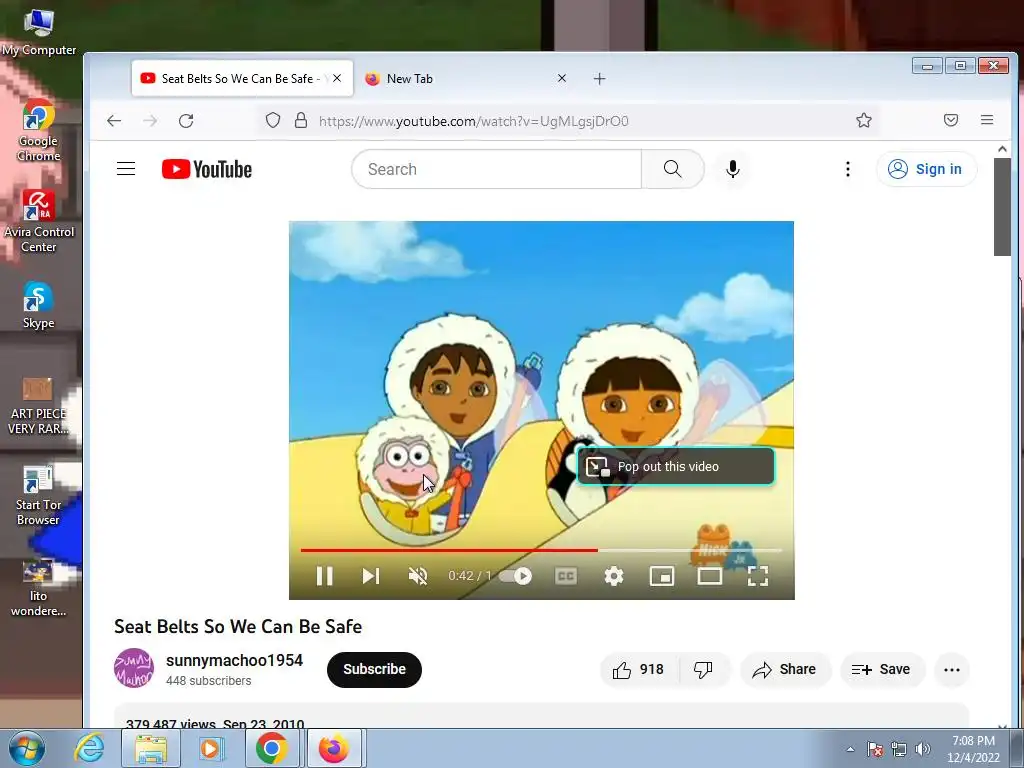Enter fullscreen on the video
The height and width of the screenshot is (768, 1024).
[758, 576]
